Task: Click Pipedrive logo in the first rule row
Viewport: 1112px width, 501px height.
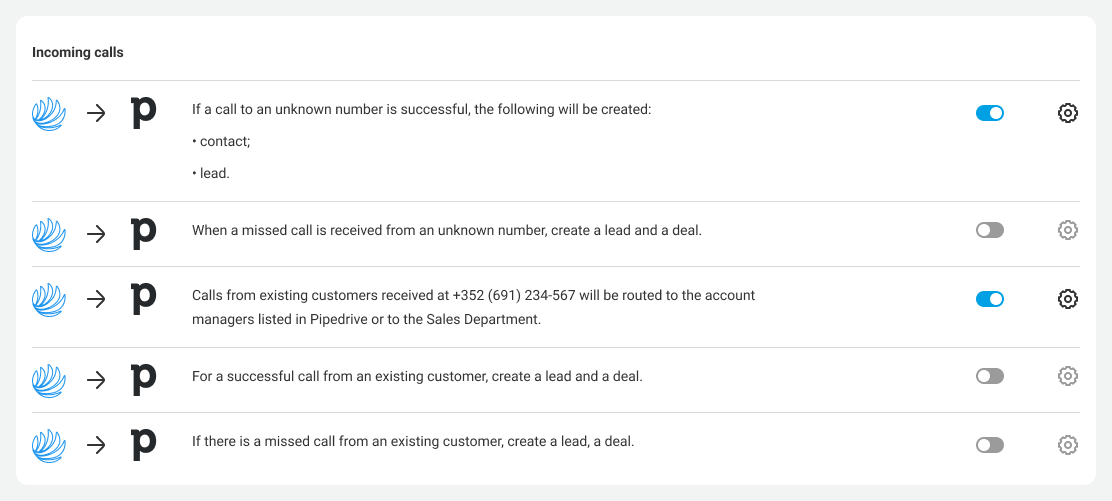Action: (x=144, y=113)
